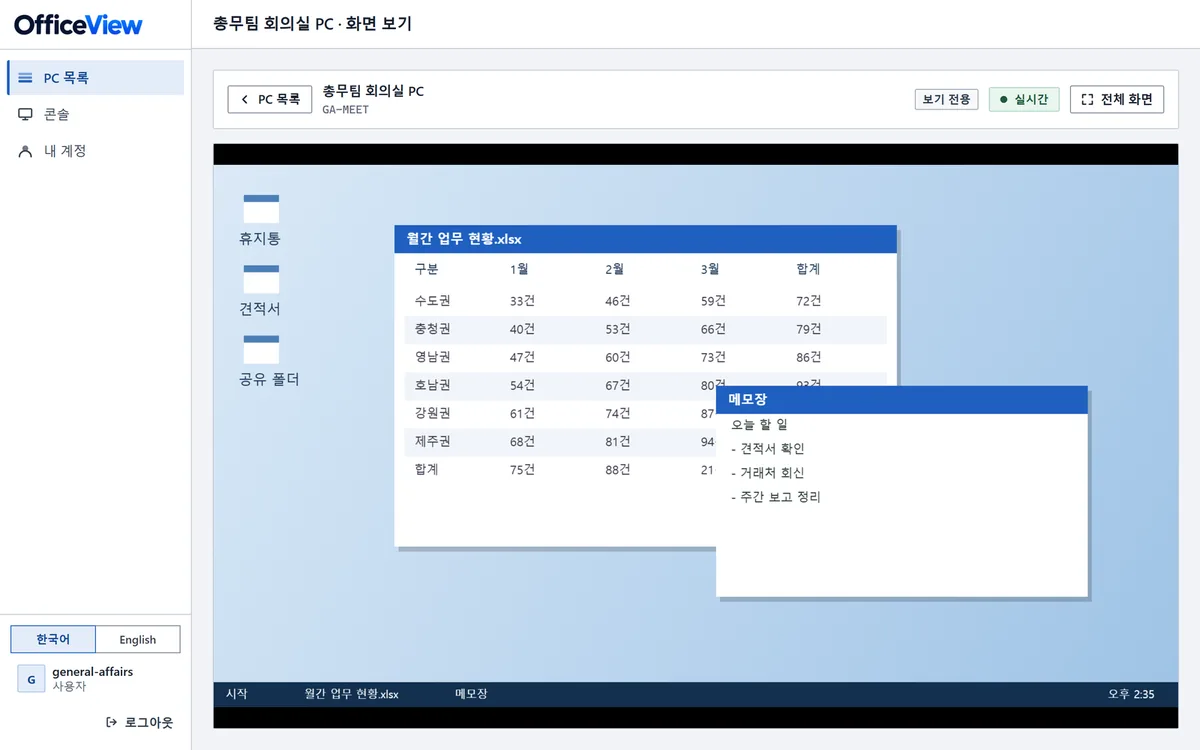Open PC 목록 in the sidebar
The width and height of the screenshot is (1200, 750).
(x=95, y=78)
